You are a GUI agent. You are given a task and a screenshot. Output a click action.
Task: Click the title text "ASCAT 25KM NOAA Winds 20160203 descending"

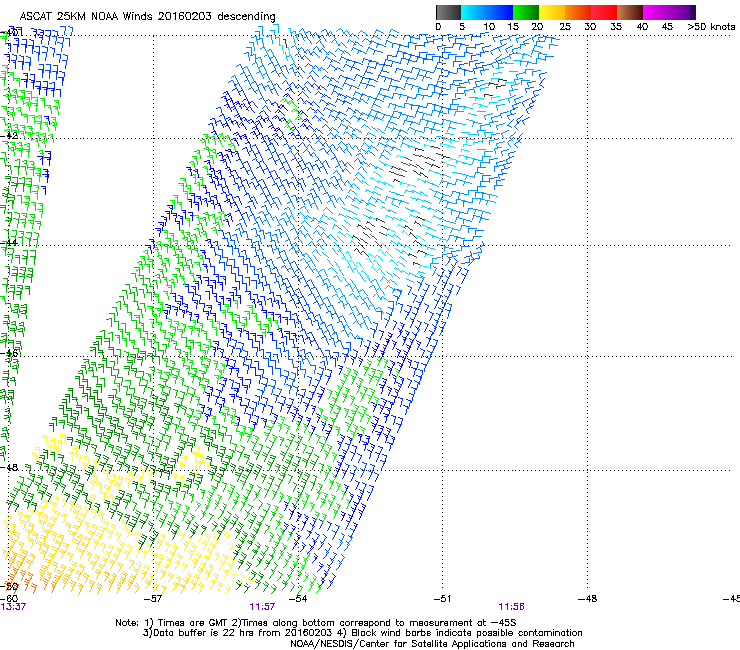(147, 16)
